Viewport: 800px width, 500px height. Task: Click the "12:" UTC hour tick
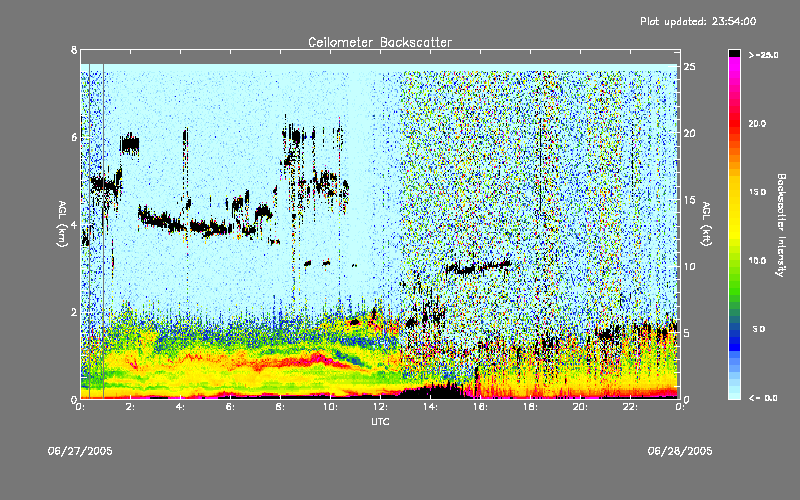point(380,407)
